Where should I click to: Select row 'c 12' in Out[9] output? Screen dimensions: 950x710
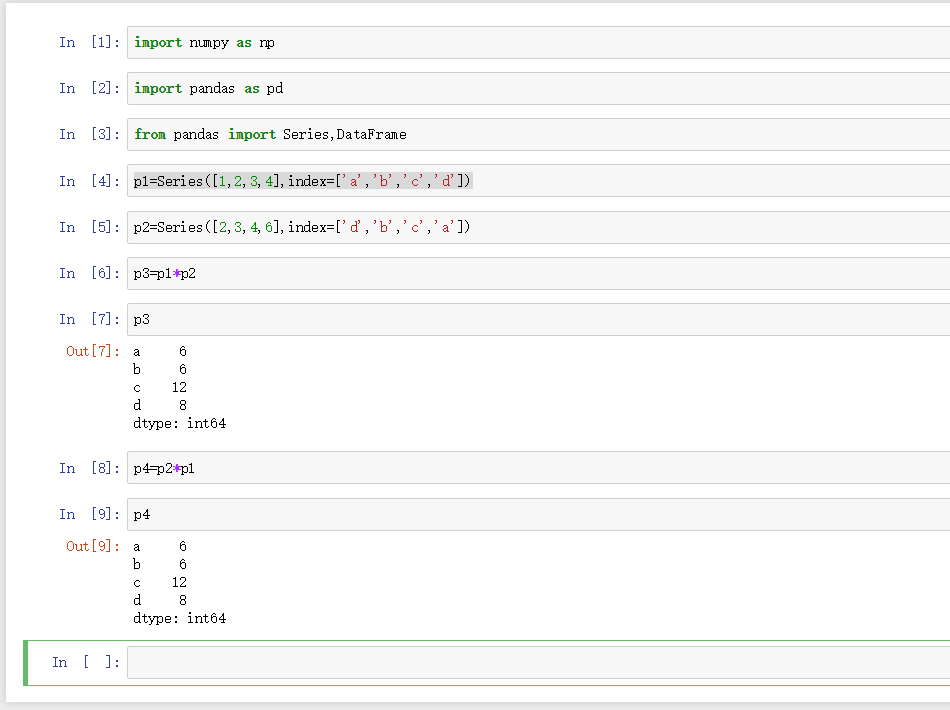coord(160,582)
